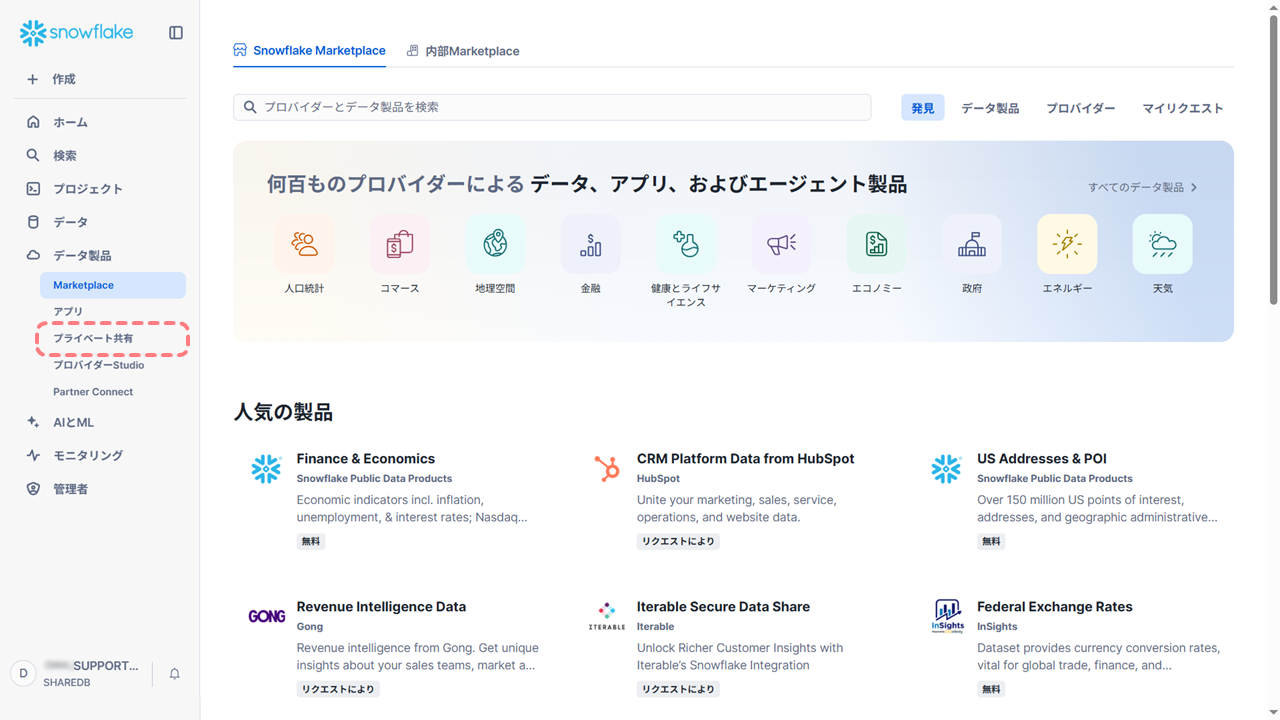Screen dimensions: 1280x720
Task: Open Revenue Intelligence Data listing
Action: tap(381, 607)
